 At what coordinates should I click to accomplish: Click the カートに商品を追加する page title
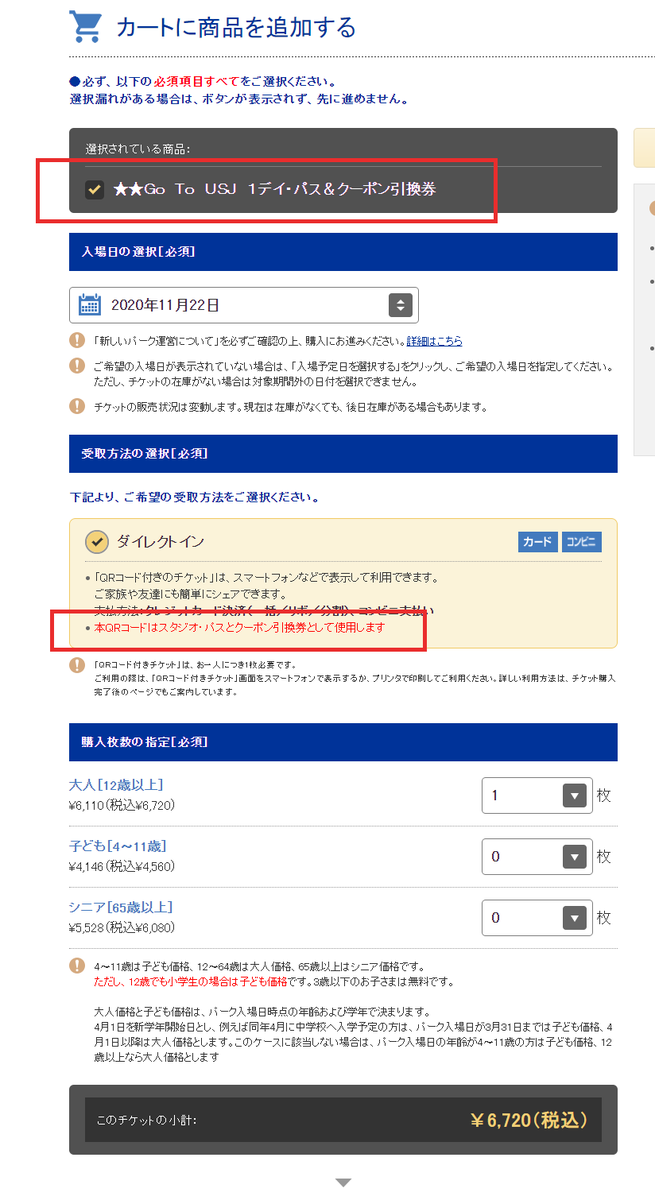point(236,27)
